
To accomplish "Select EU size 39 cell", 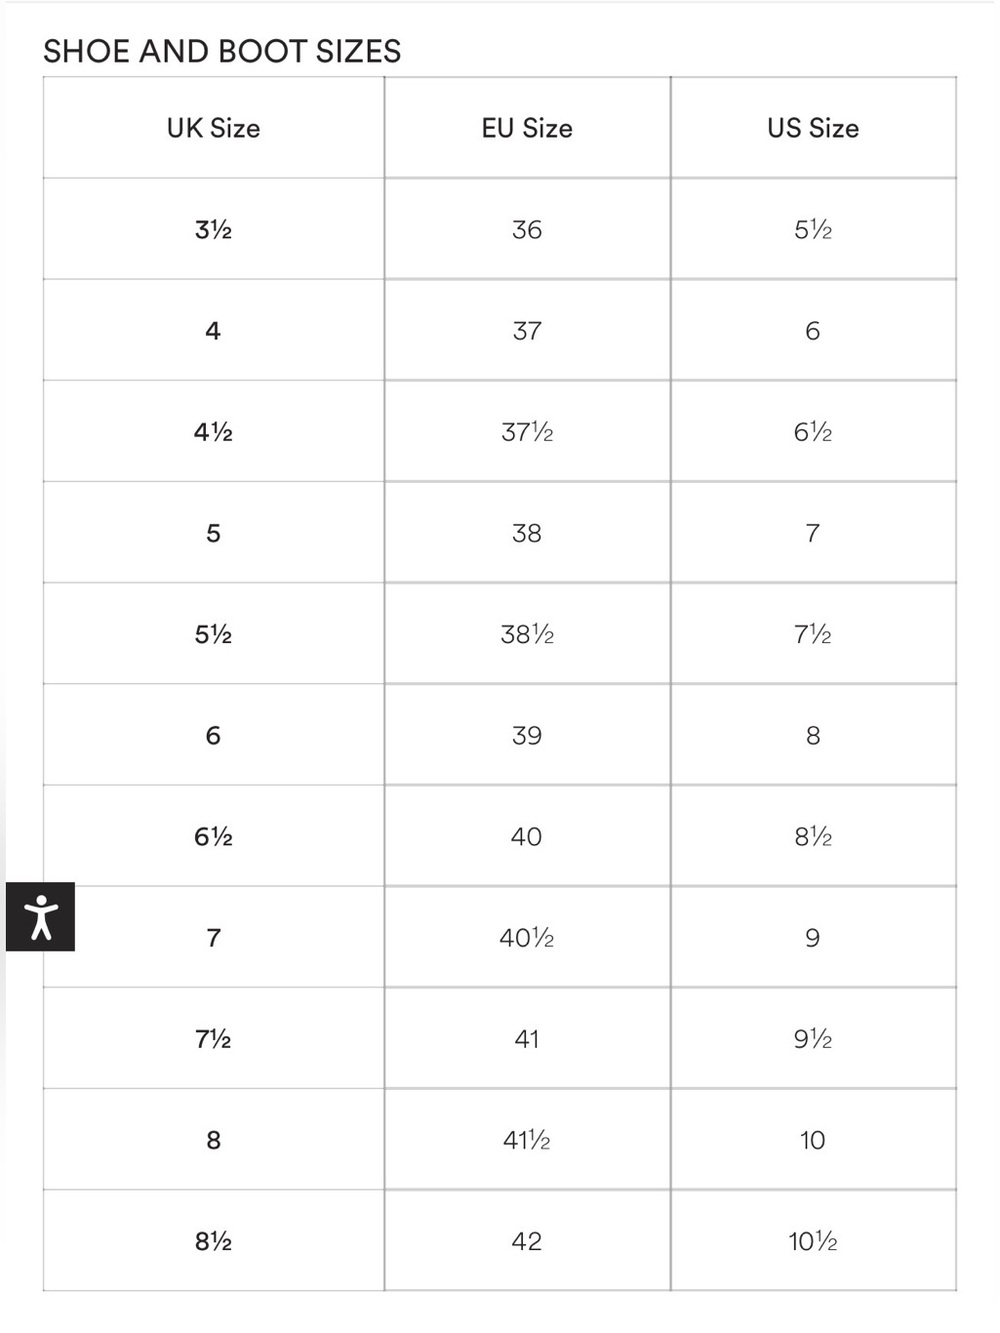I will click(527, 735).
